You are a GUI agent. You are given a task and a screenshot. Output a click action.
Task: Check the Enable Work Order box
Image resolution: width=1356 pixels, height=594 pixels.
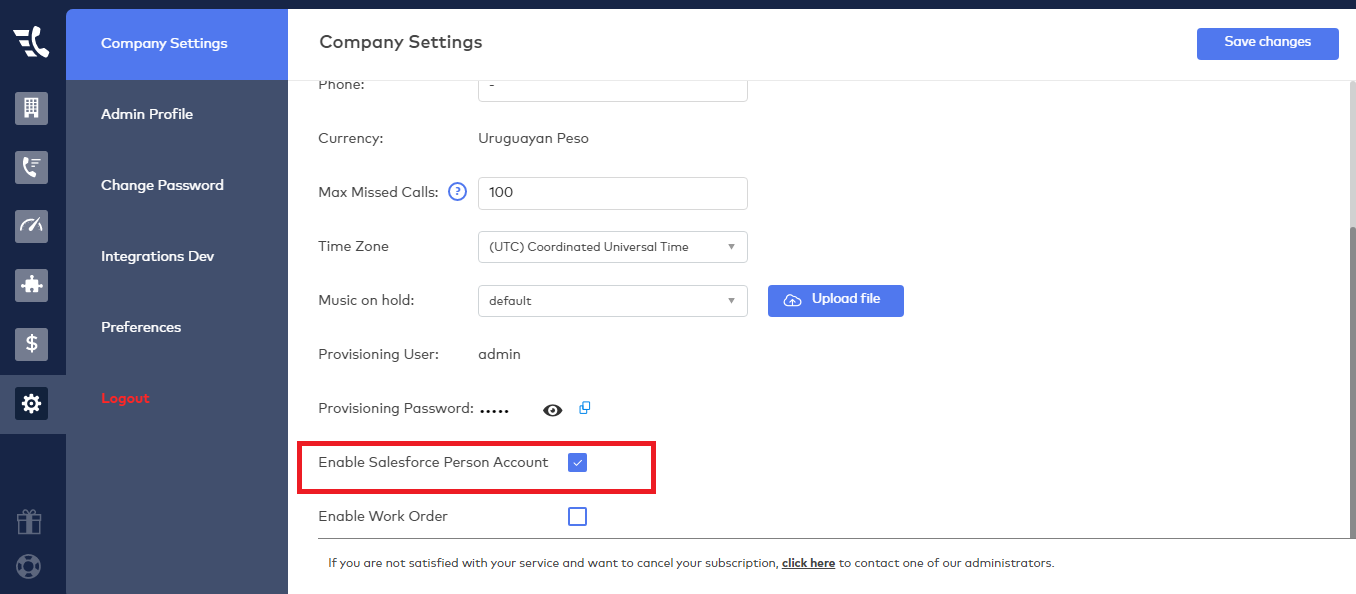pyautogui.click(x=577, y=517)
